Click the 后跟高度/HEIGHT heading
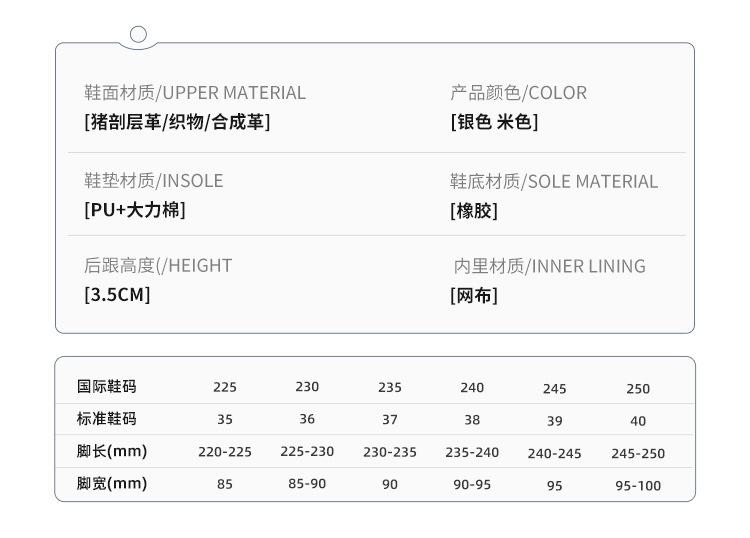750x538 pixels. click(x=158, y=266)
